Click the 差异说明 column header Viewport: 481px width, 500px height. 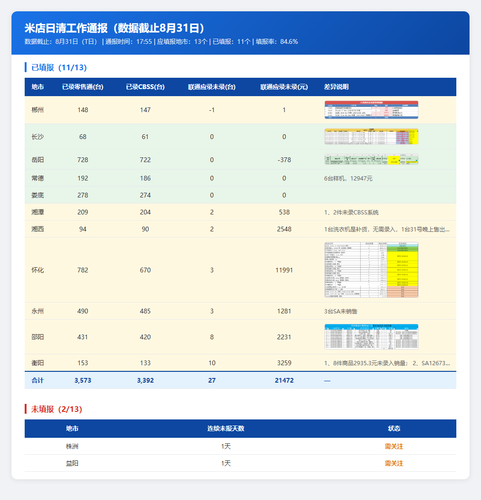pos(336,87)
